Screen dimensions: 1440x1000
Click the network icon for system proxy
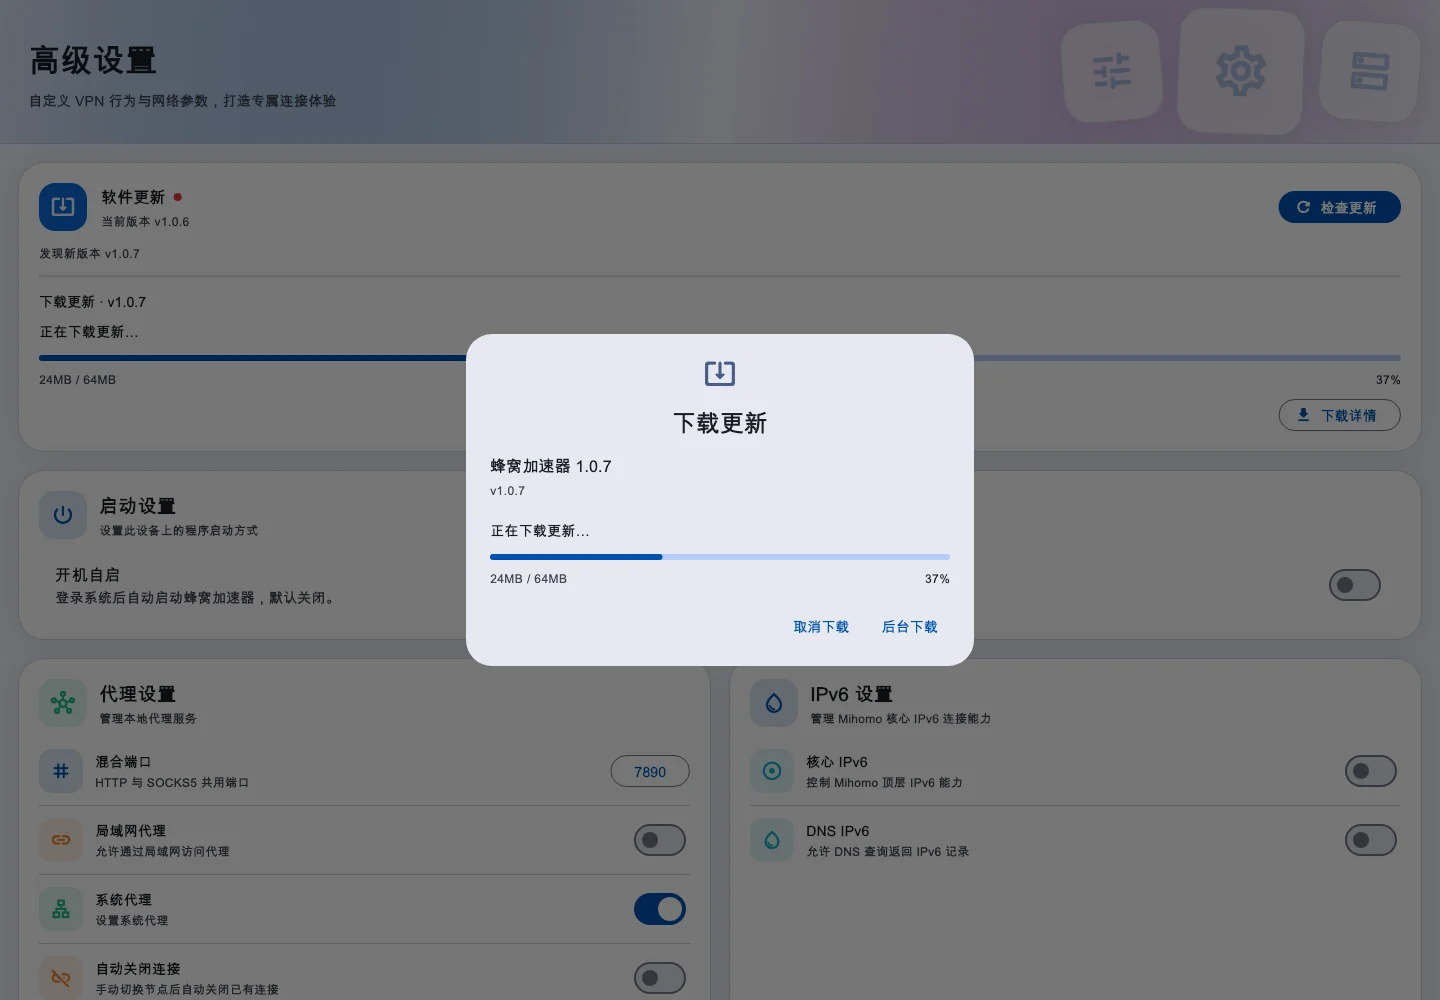click(61, 909)
